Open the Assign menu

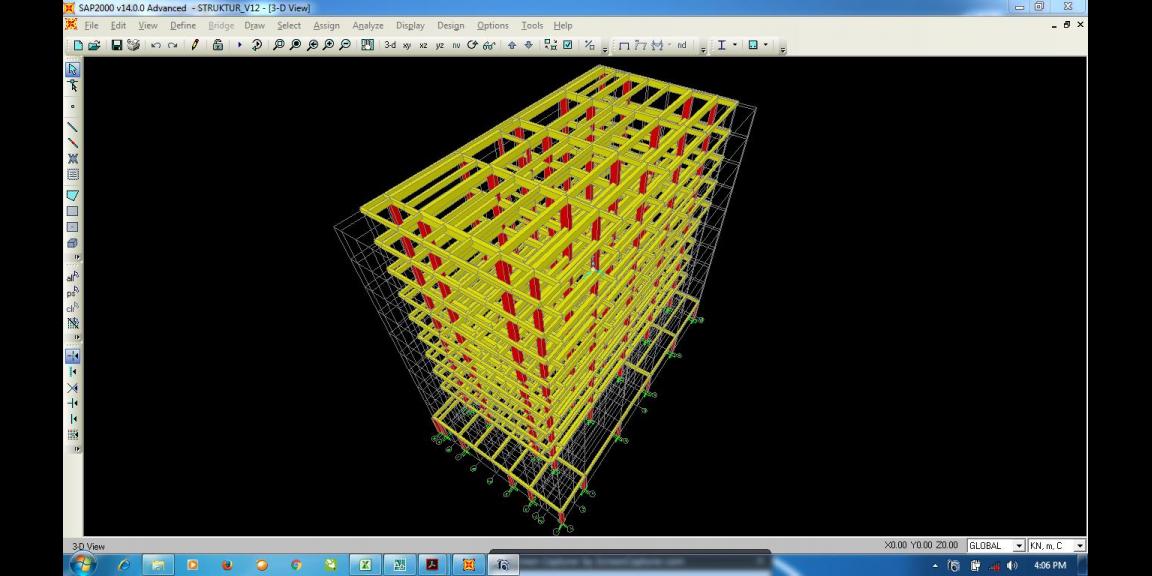[326, 25]
